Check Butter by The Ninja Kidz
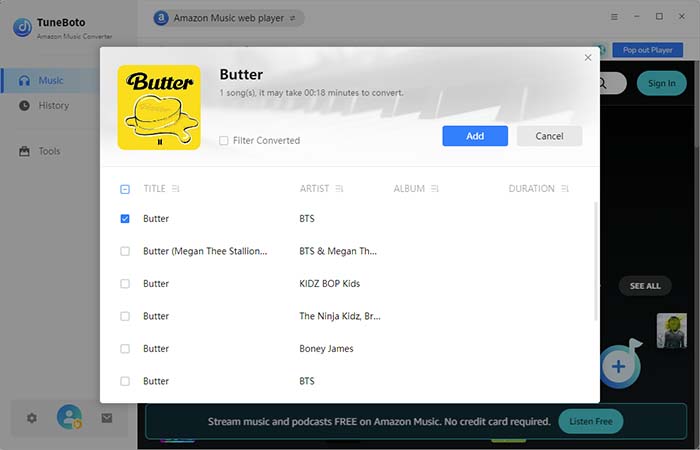 click(x=125, y=316)
